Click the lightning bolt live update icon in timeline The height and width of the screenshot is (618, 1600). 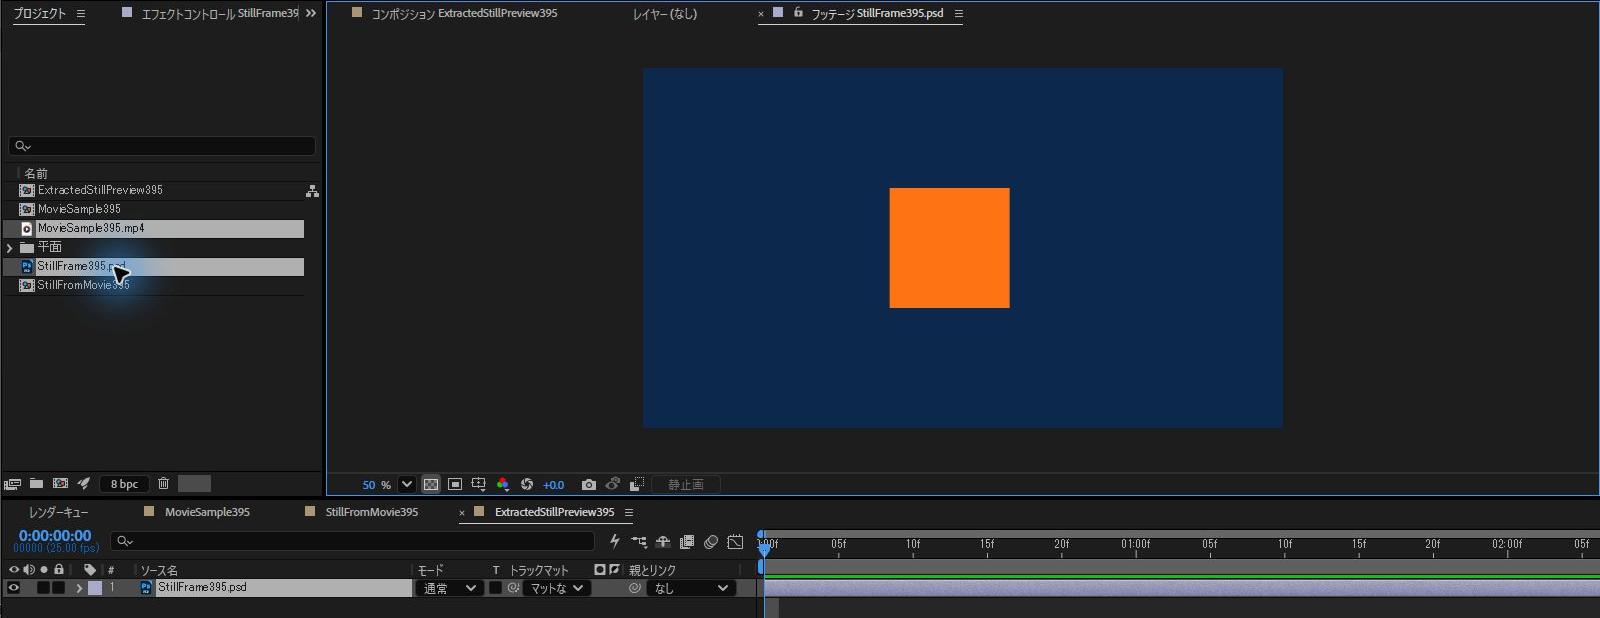tap(614, 542)
